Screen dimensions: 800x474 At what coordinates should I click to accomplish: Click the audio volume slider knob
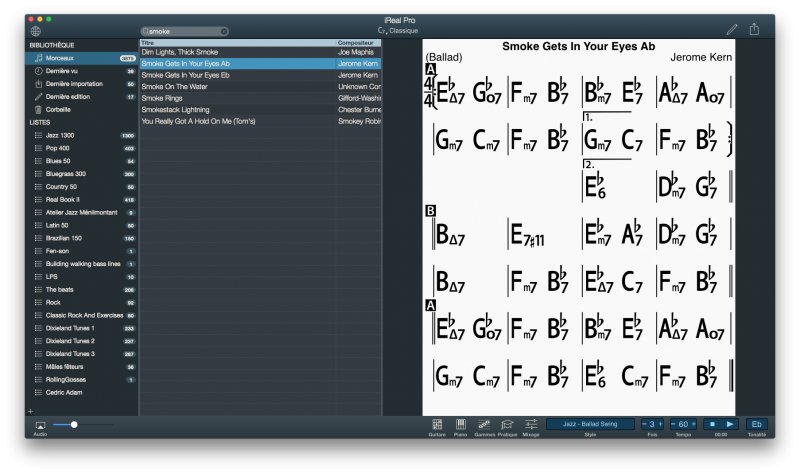pos(74,425)
